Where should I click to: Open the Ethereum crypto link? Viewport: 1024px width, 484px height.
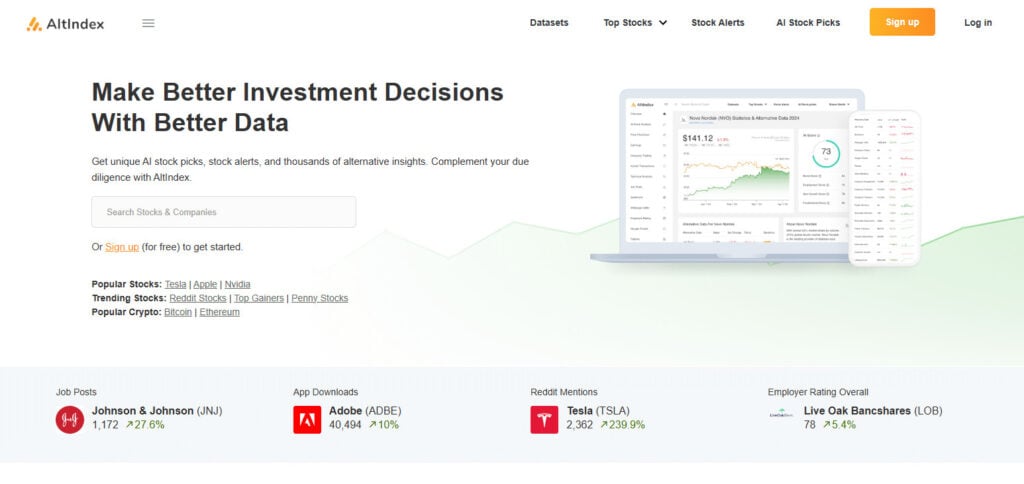[x=219, y=312]
